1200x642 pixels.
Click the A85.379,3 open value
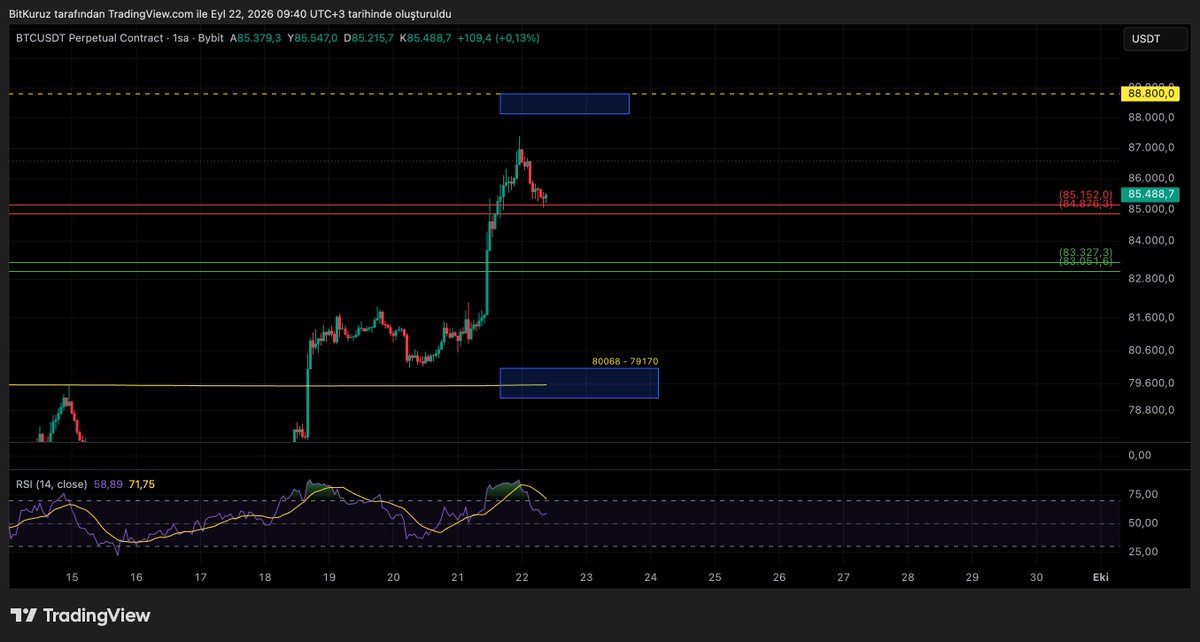pos(256,38)
